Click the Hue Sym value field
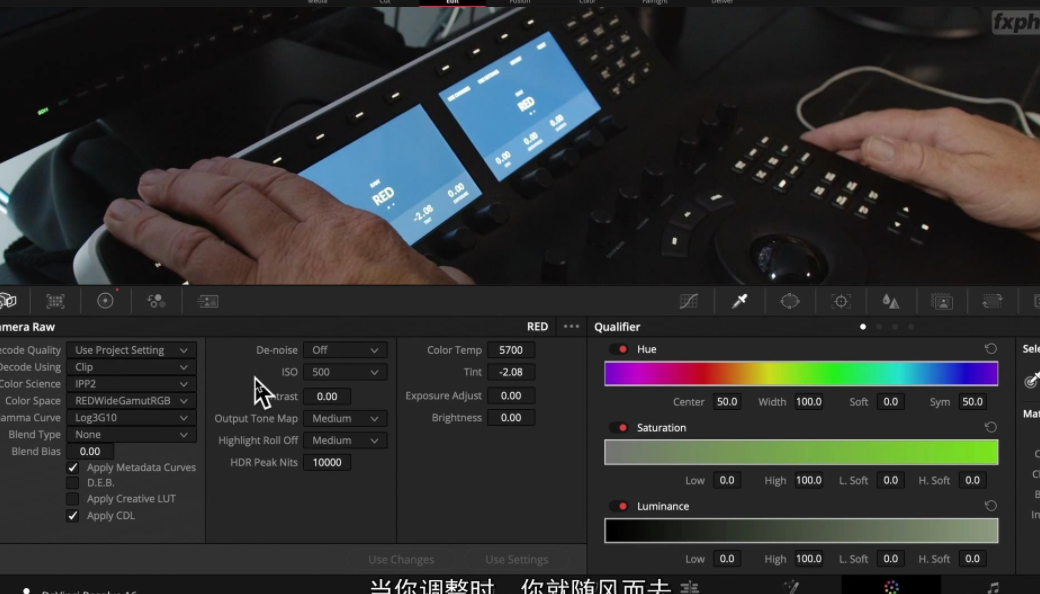 click(x=972, y=402)
